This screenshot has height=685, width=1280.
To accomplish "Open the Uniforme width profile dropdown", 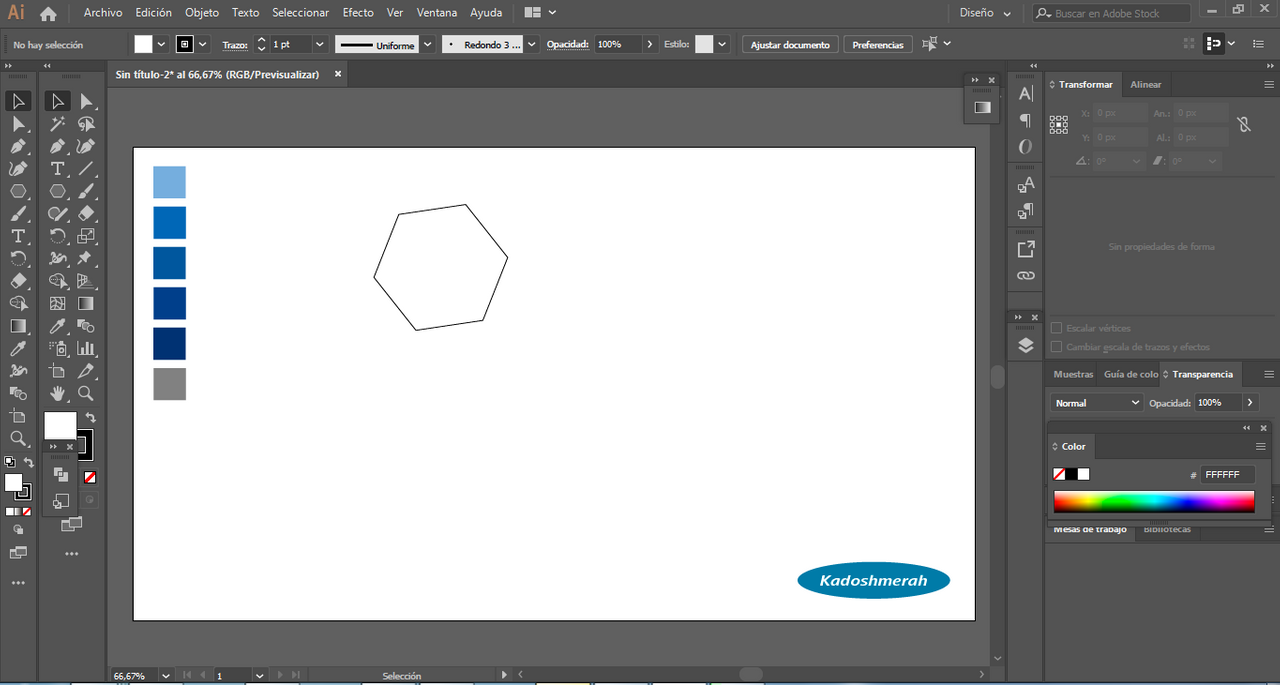I will pyautogui.click(x=428, y=44).
